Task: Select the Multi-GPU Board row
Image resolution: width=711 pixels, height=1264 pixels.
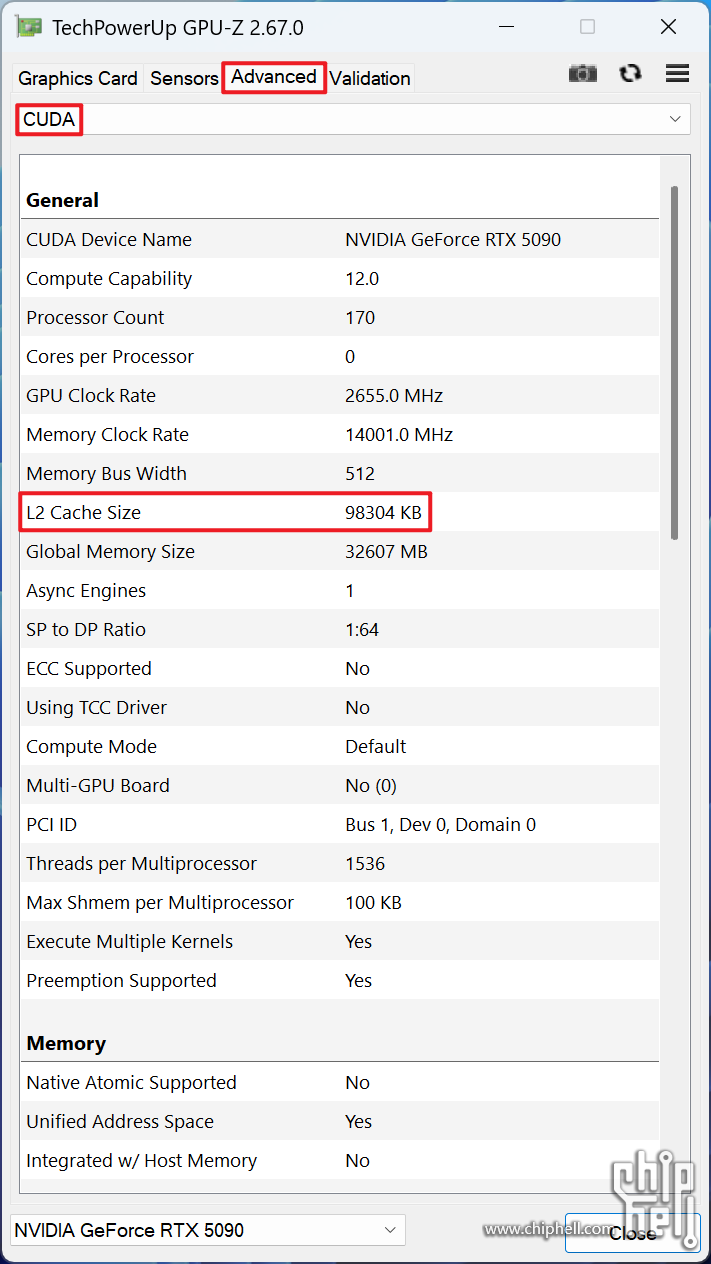Action: [x=341, y=786]
